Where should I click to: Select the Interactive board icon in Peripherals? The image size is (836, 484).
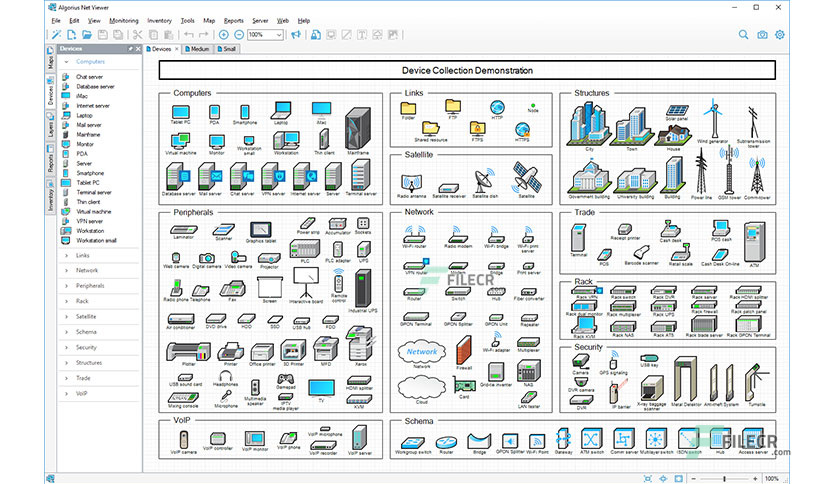(x=306, y=282)
